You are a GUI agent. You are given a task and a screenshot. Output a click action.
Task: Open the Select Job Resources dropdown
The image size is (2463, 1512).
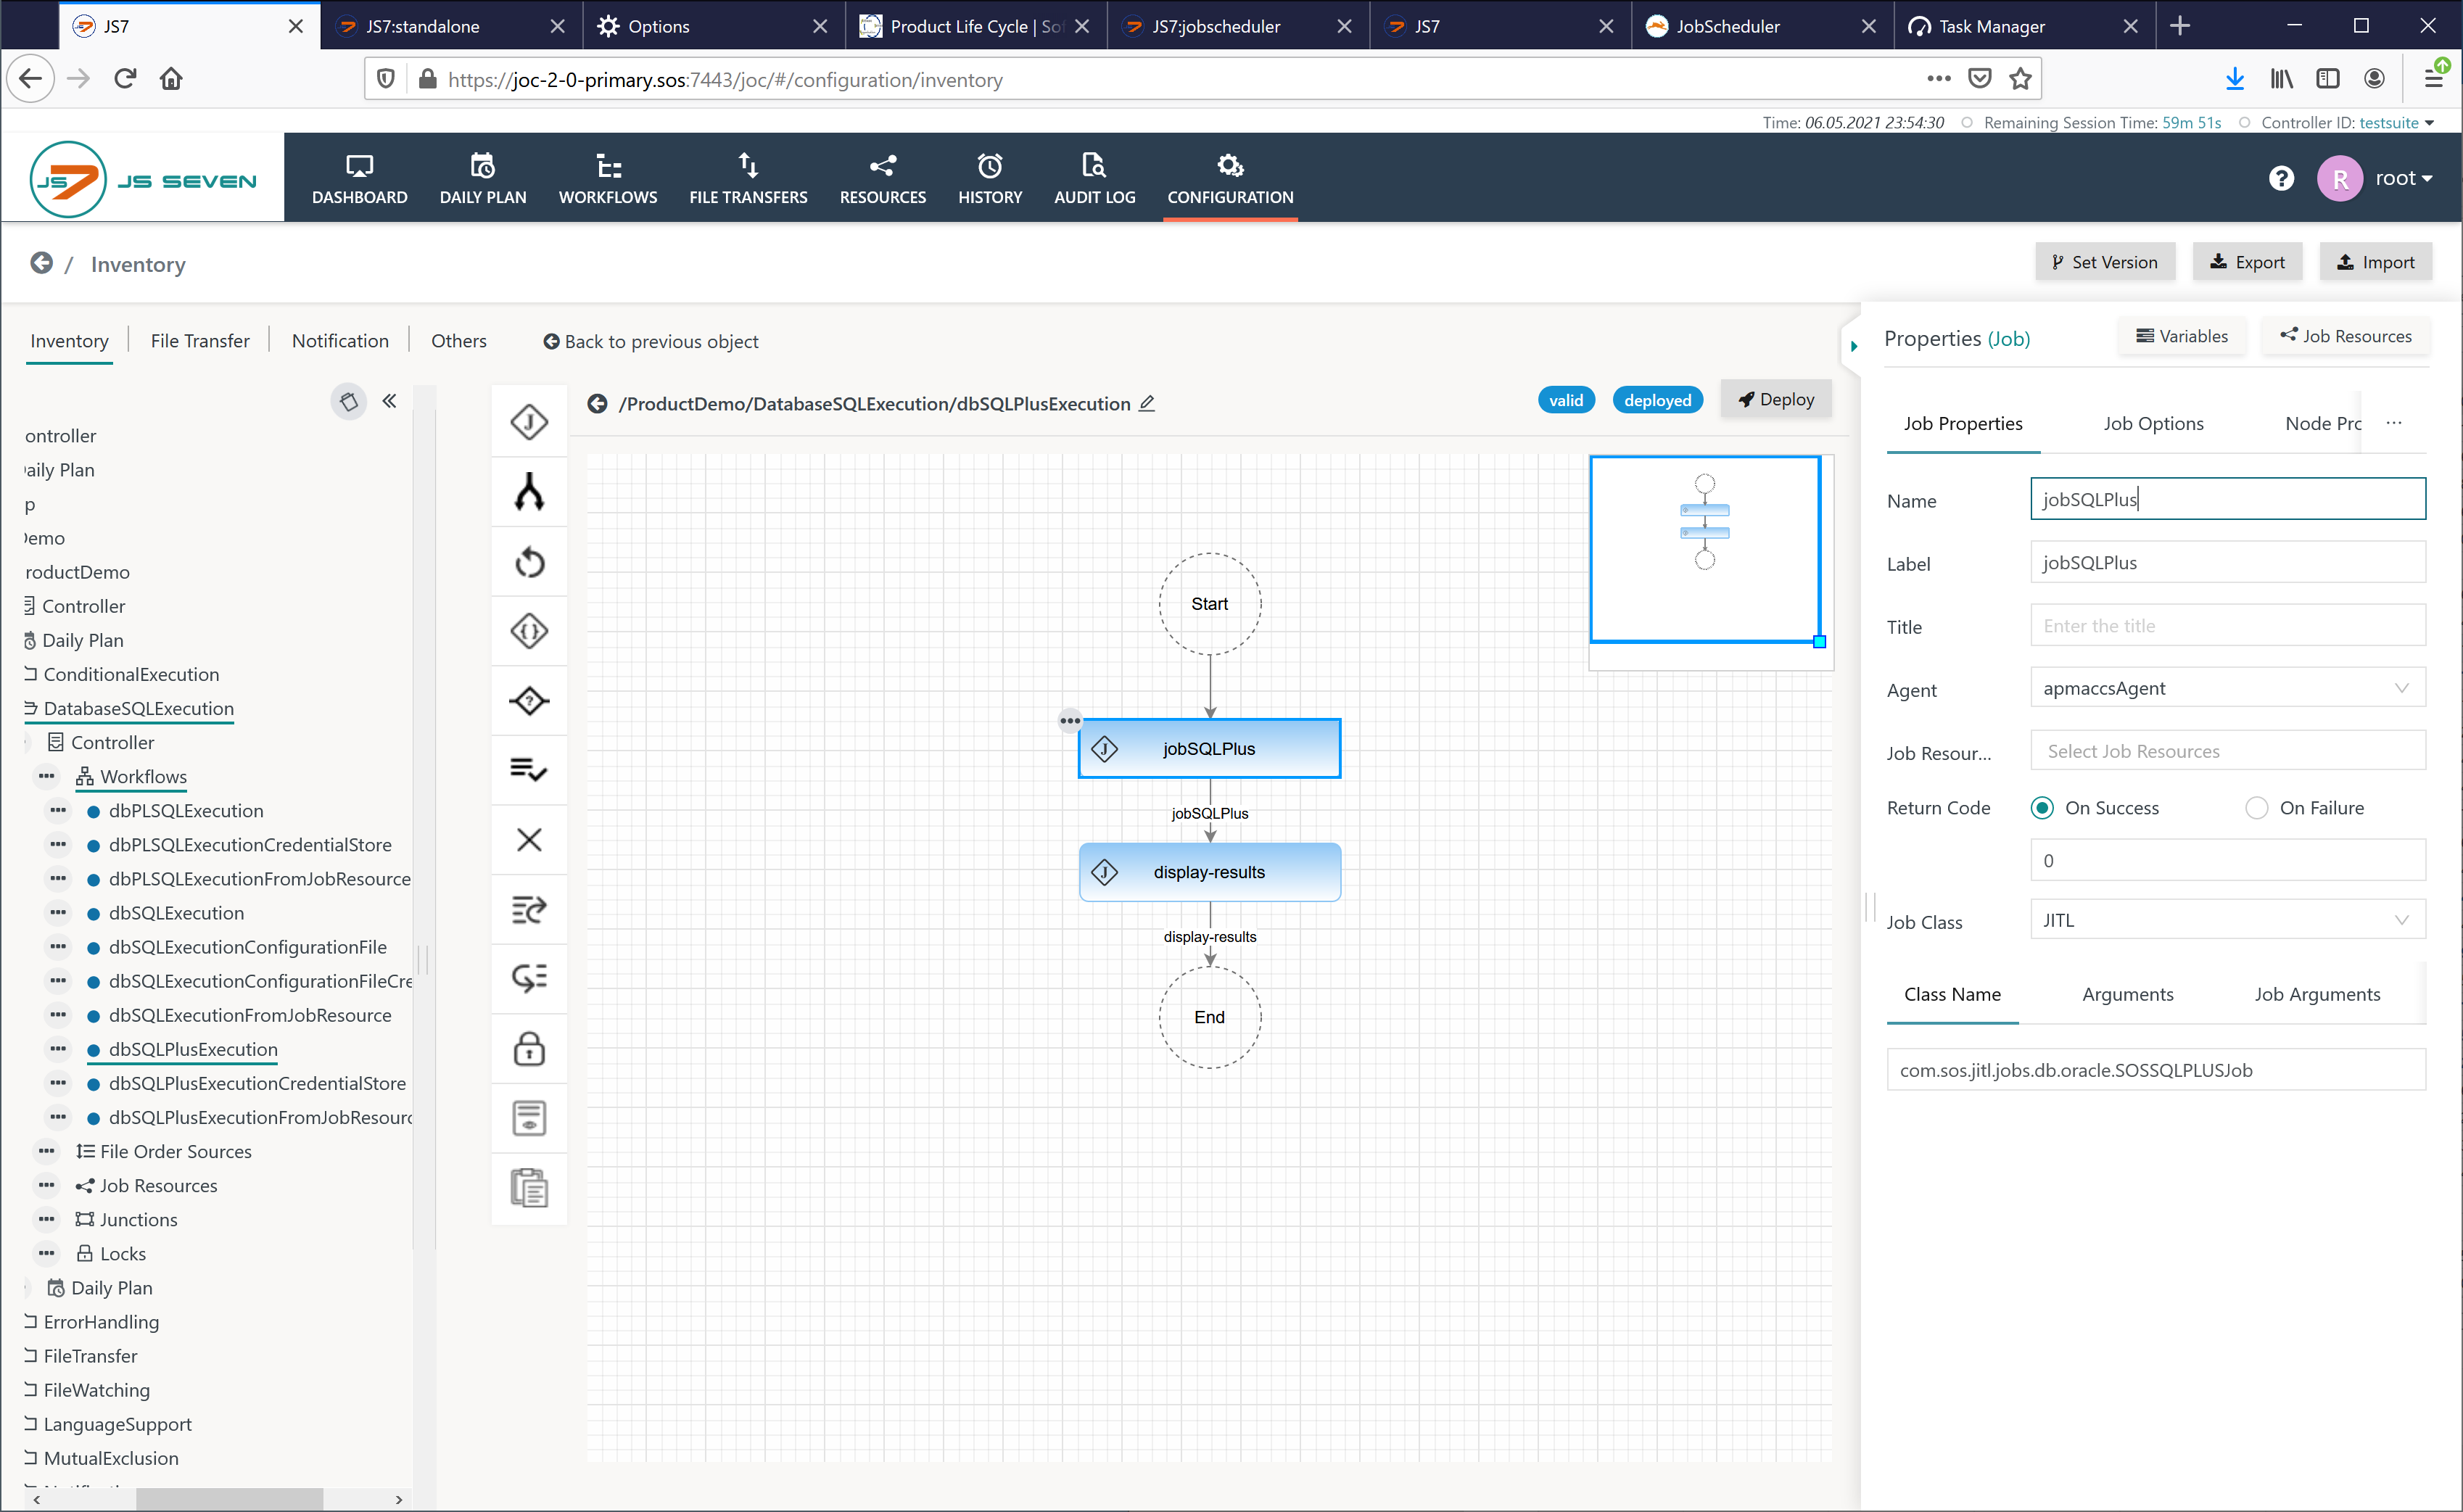tap(2227, 751)
